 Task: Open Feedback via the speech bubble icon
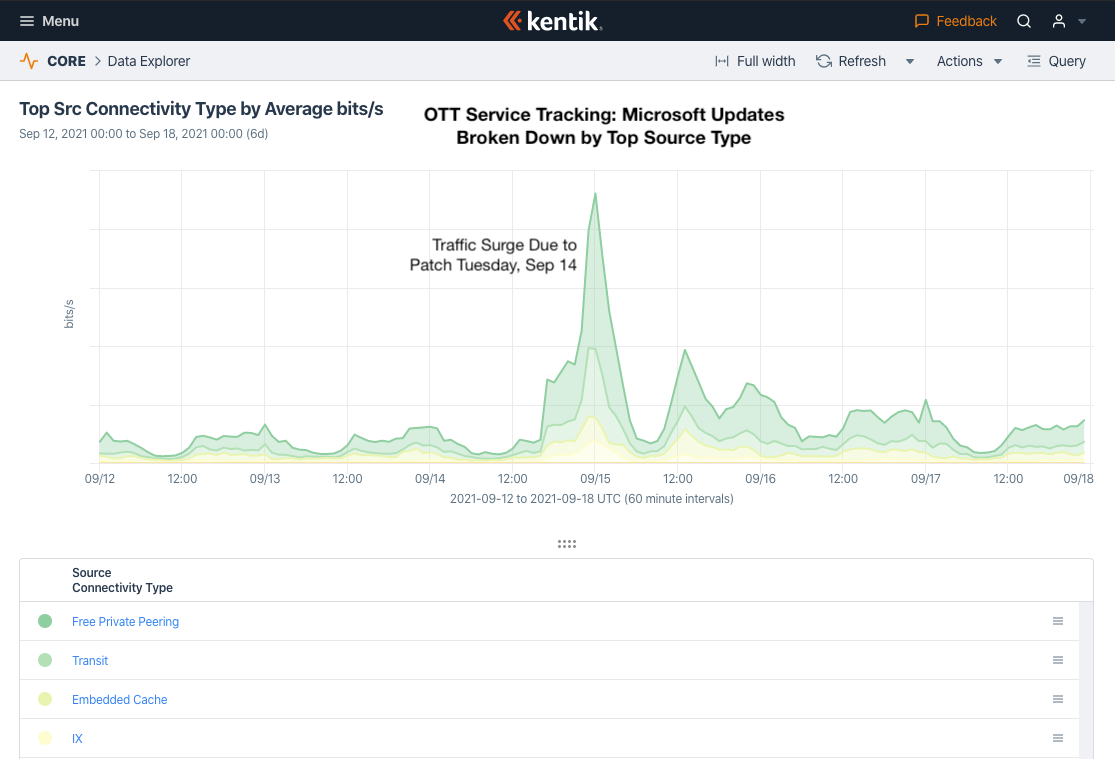922,21
